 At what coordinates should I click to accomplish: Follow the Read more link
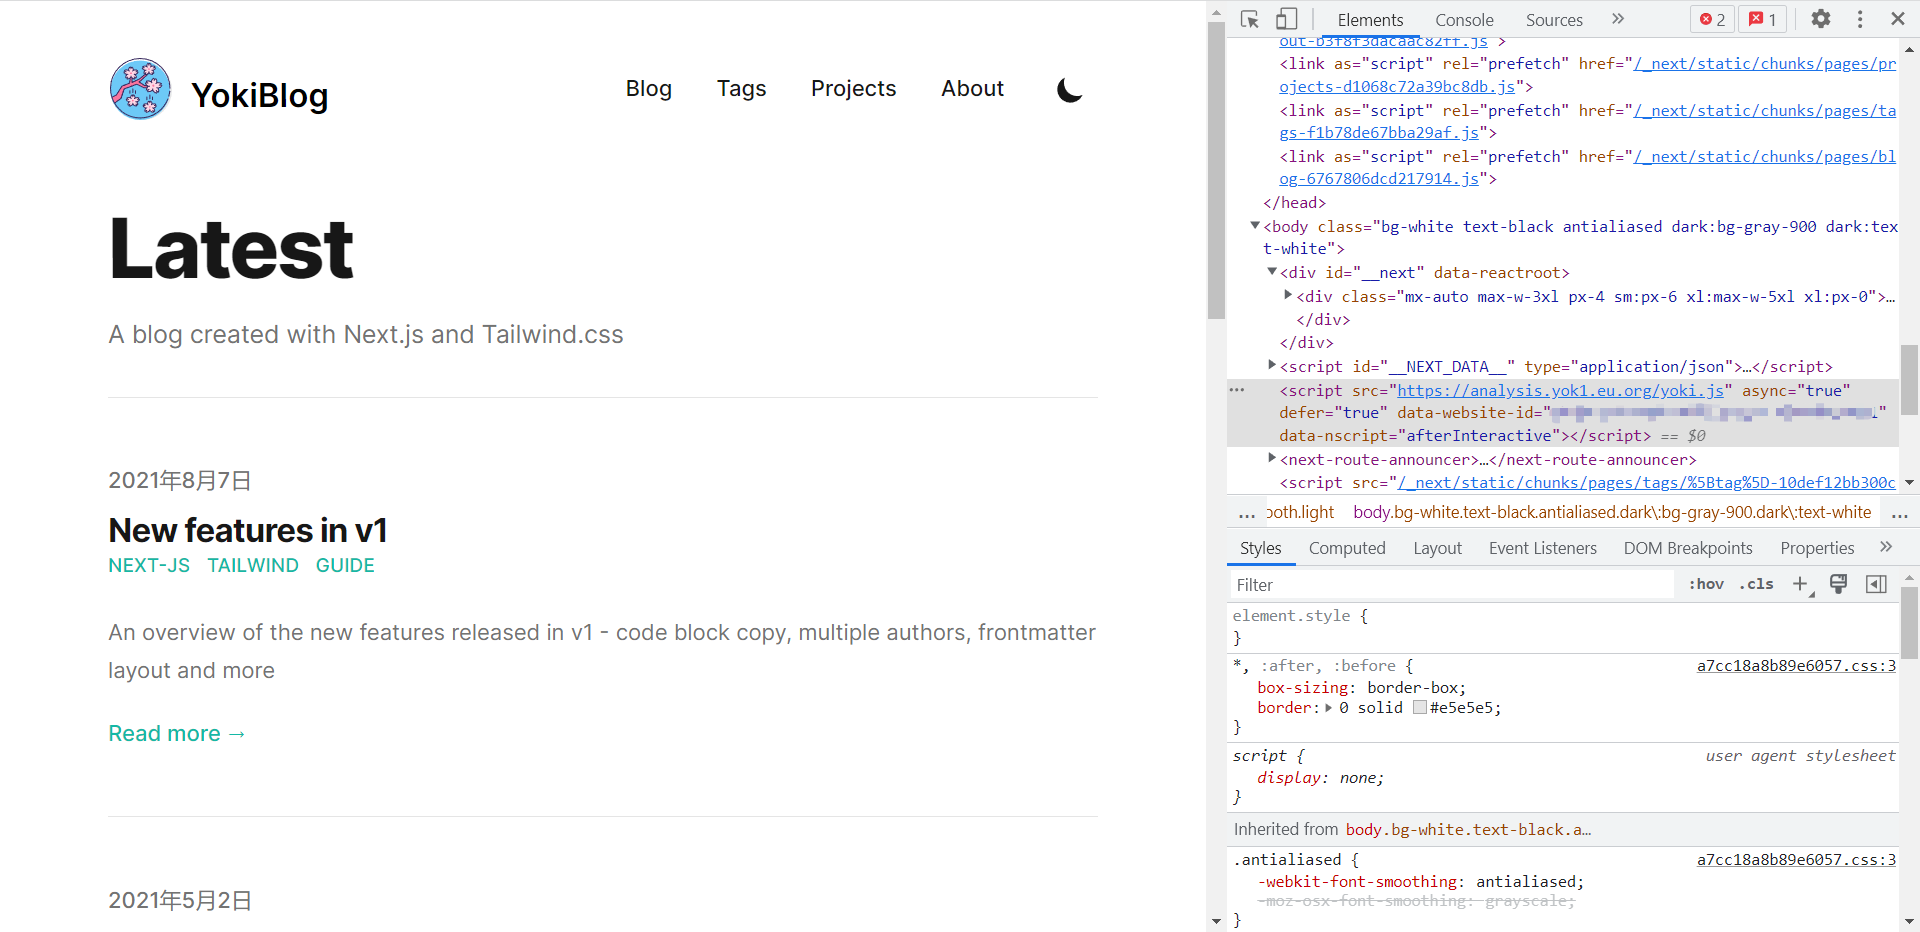point(177,733)
